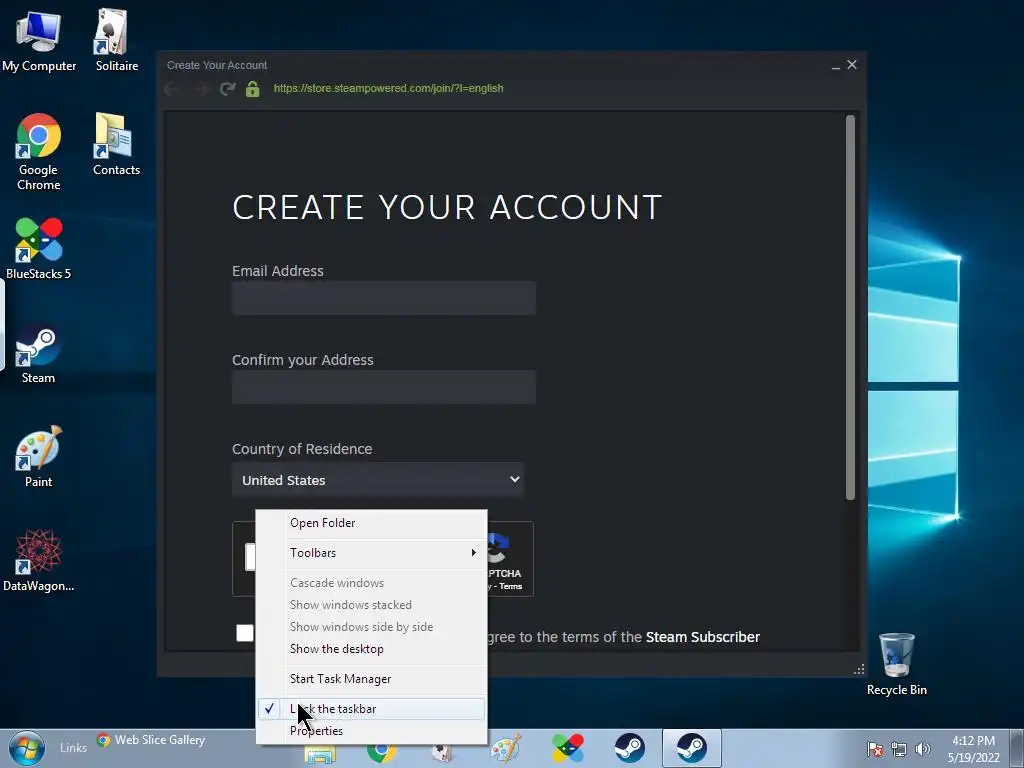
Task: Click the Paint icon in the taskbar
Action: click(506, 748)
